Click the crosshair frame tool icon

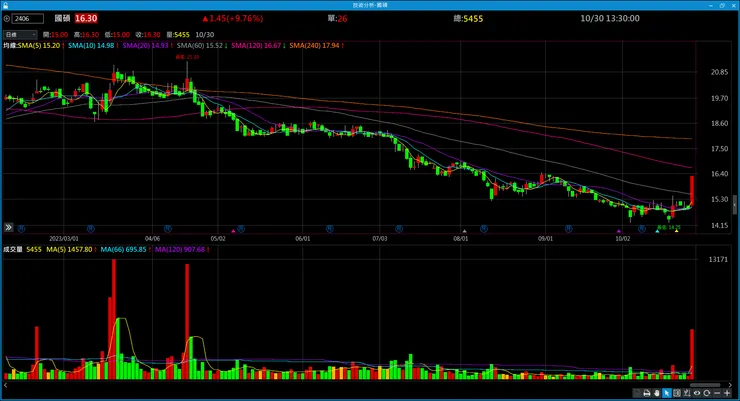pyautogui.click(x=677, y=393)
